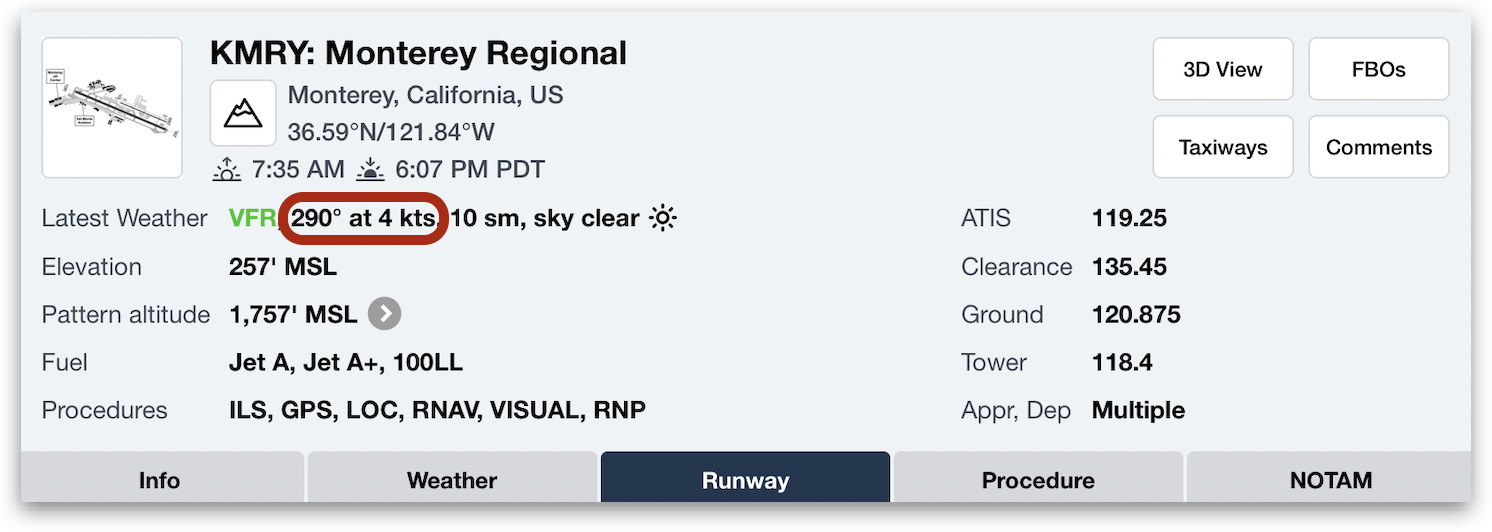Open the 3D View button
This screenshot has width=1492, height=532.
1223,69
